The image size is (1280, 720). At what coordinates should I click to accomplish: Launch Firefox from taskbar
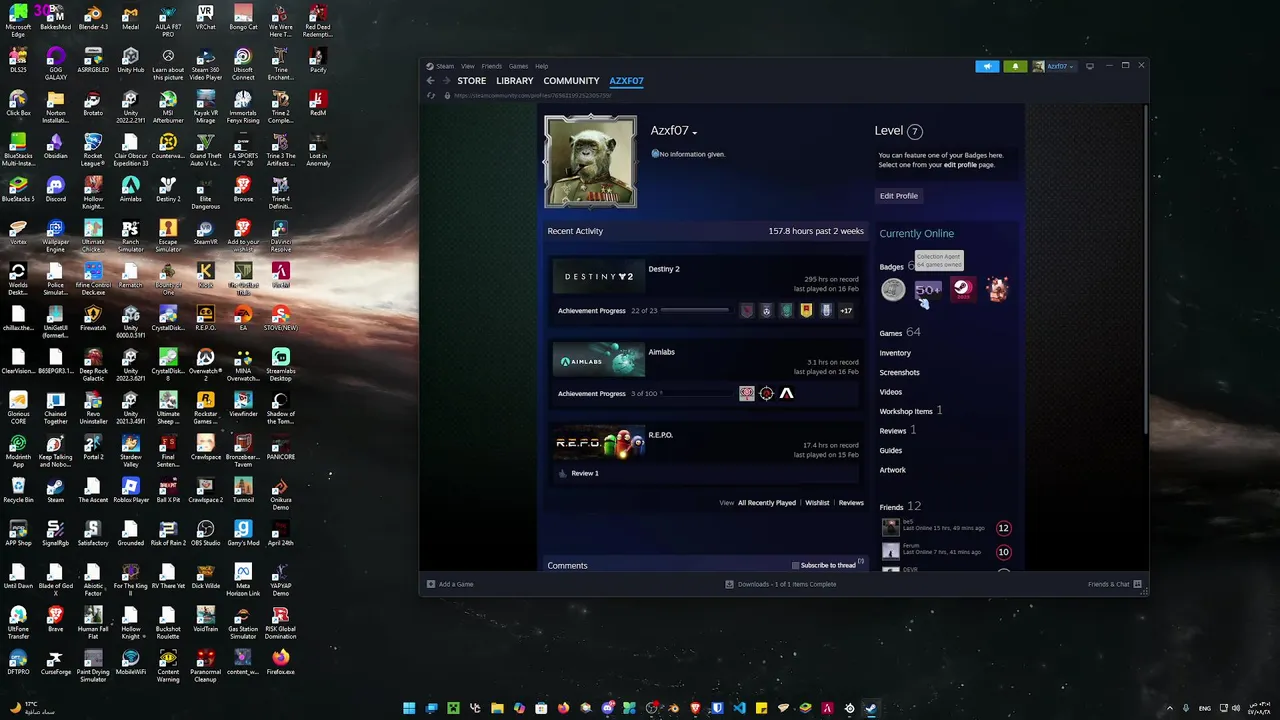563,708
